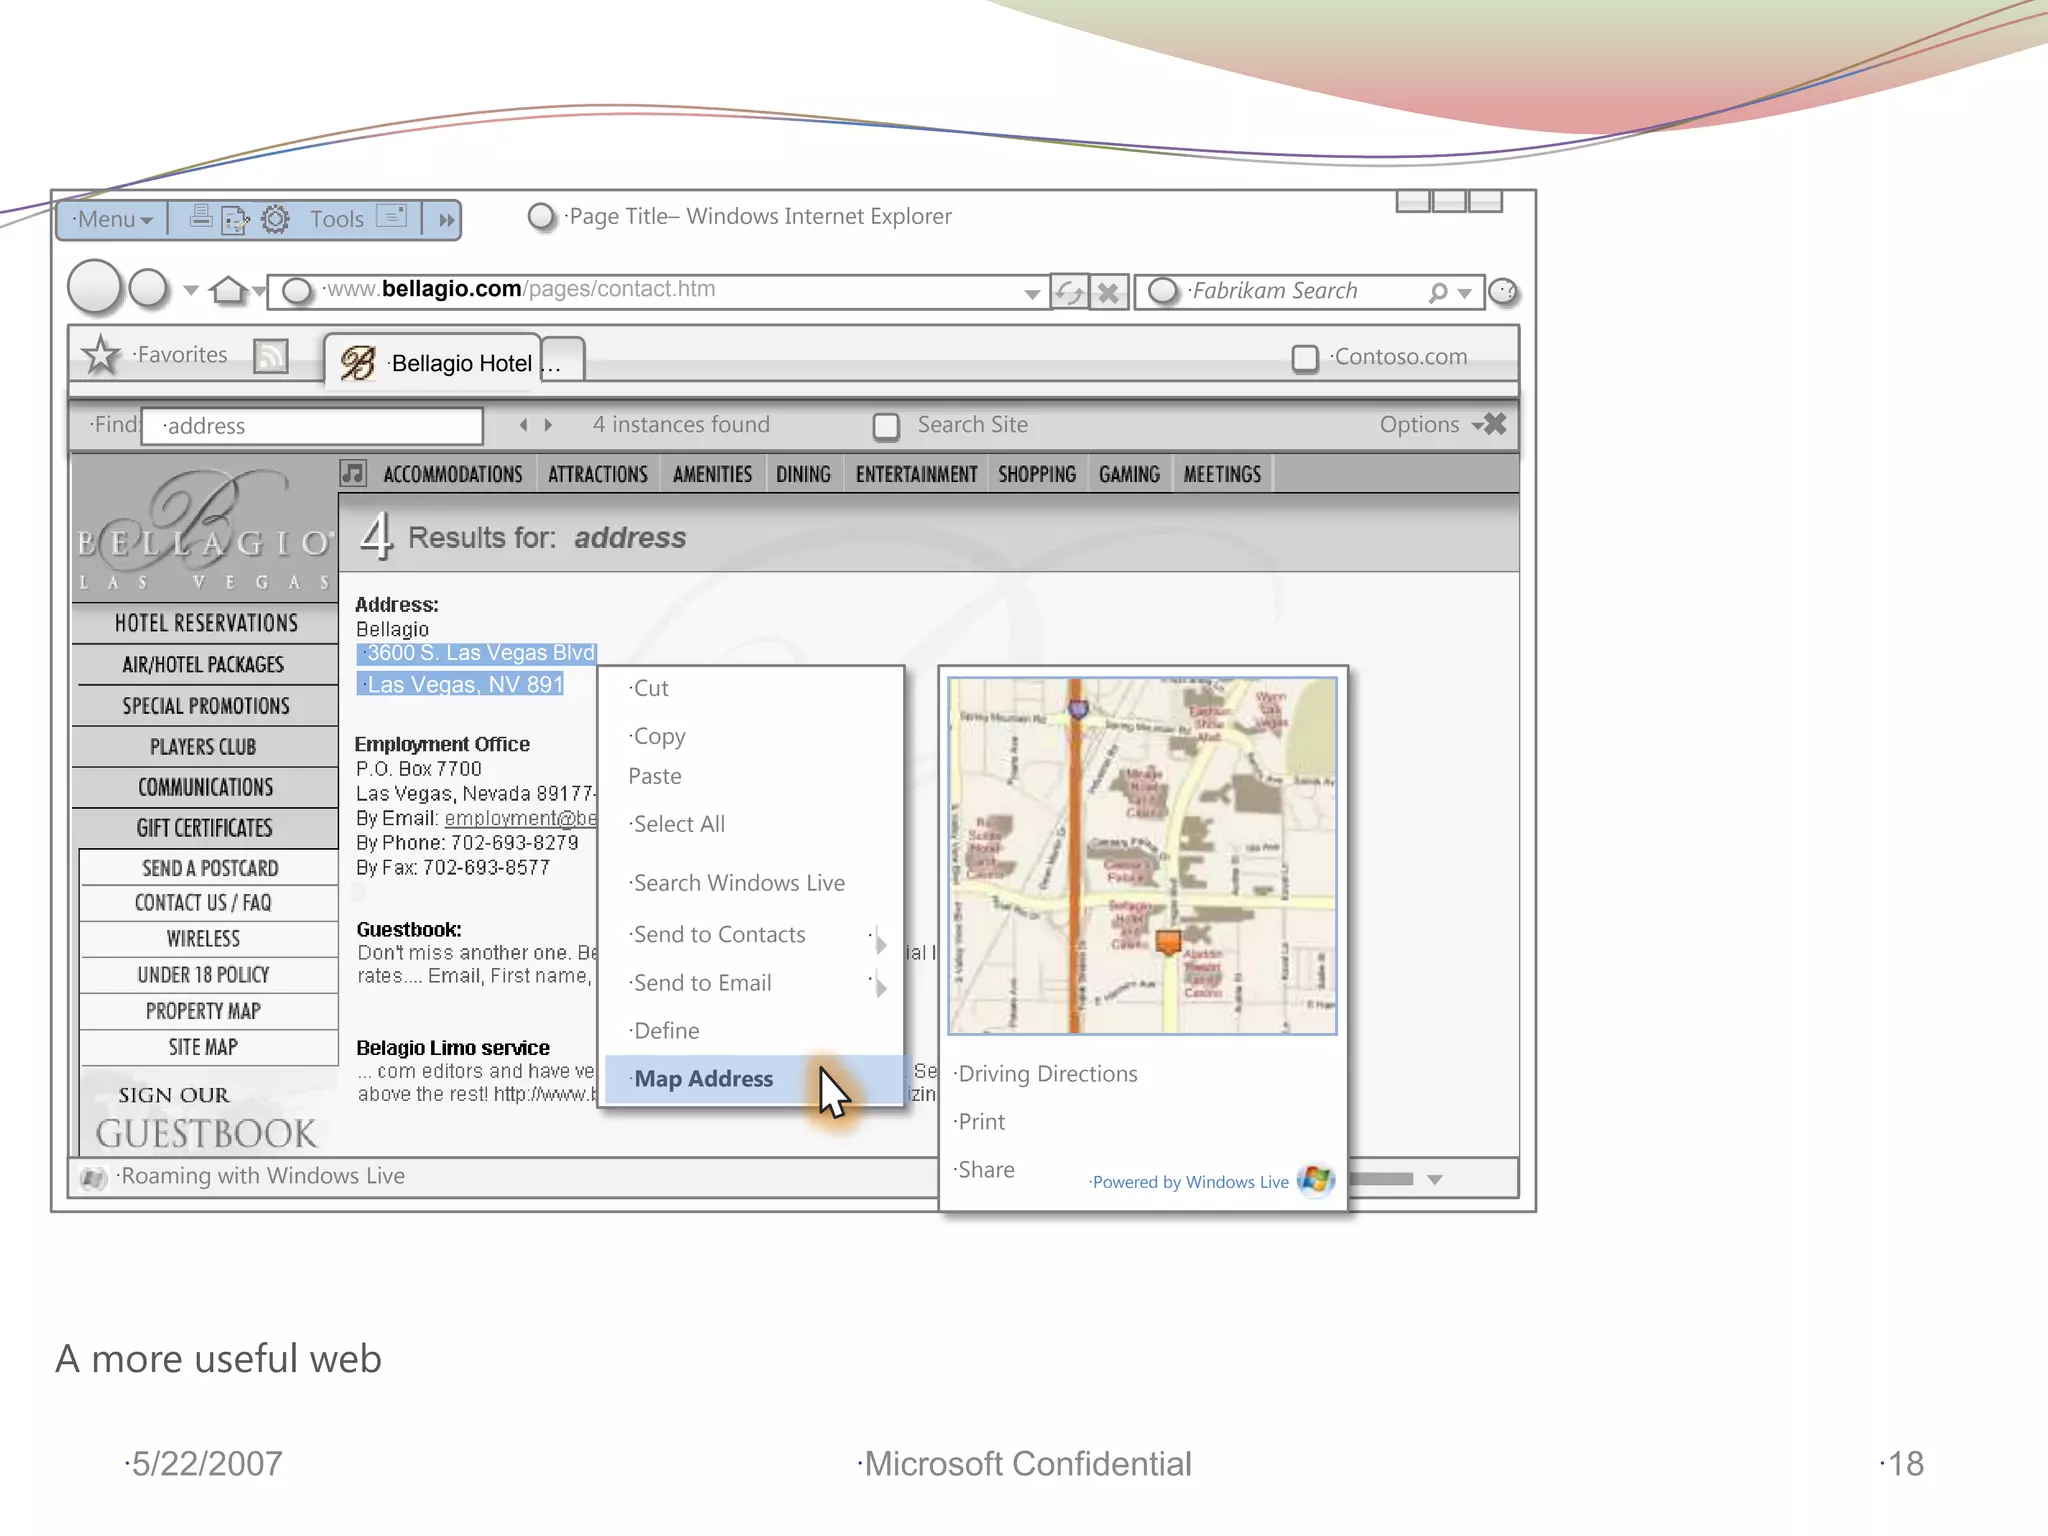The width and height of the screenshot is (2048, 1536).
Task: Click Powered by Windows Live link
Action: click(x=1190, y=1182)
